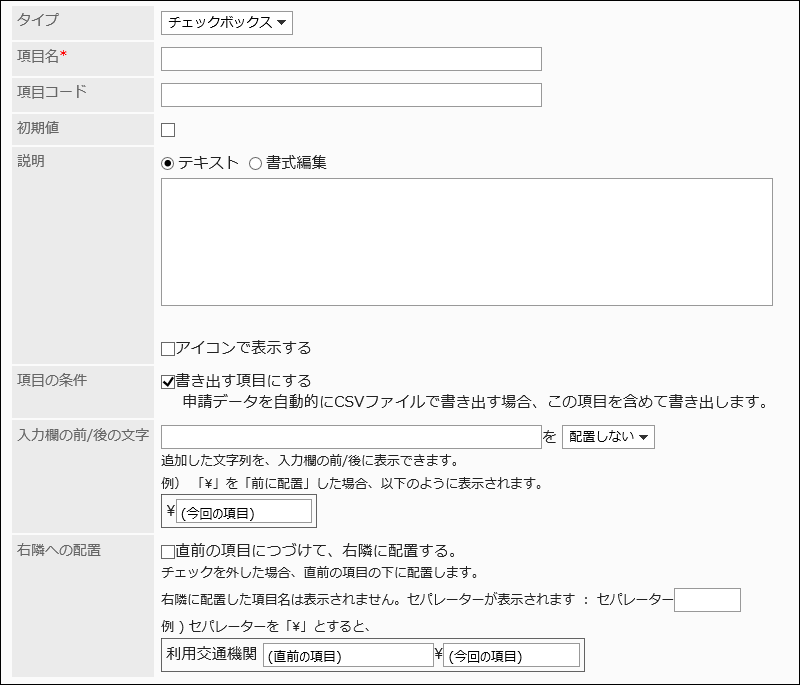Screen dimensions: 800x685
Task: Click the (直前の項目) example field
Action: pyautogui.click(x=348, y=655)
